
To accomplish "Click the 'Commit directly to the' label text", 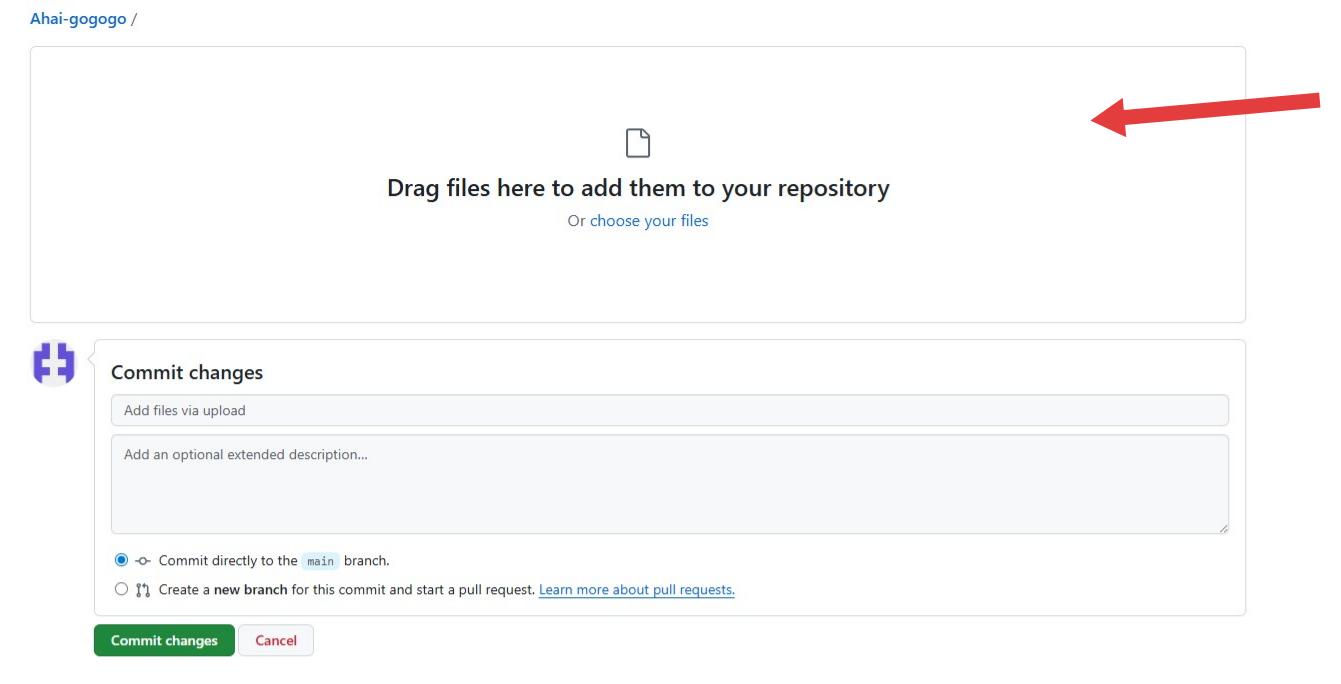I will [x=228, y=561].
